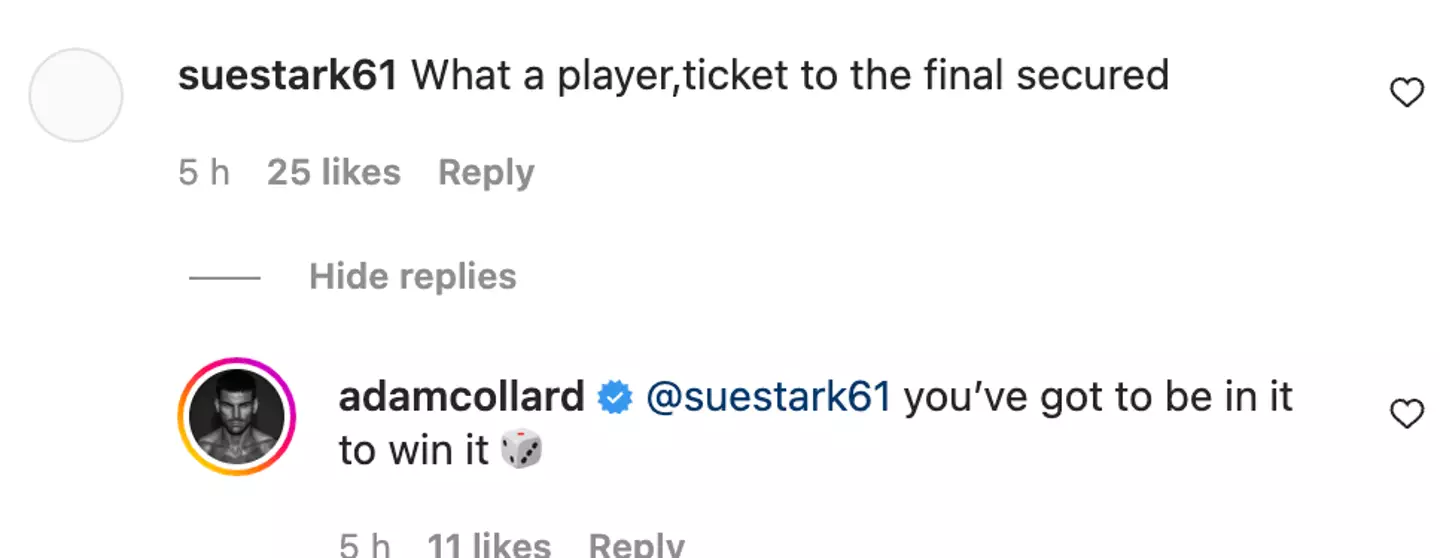The height and width of the screenshot is (558, 1440).
Task: Open suestark61's blank profile picture
Action: tap(76, 95)
